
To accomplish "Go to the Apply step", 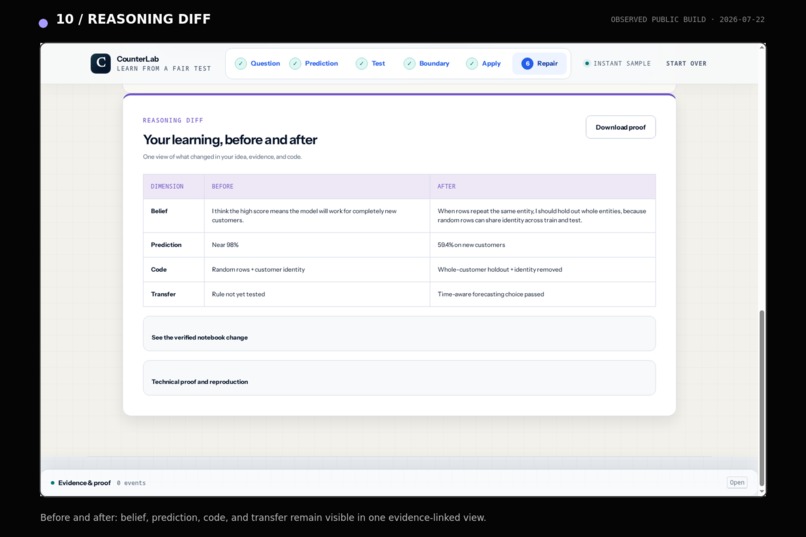I will pos(484,64).
